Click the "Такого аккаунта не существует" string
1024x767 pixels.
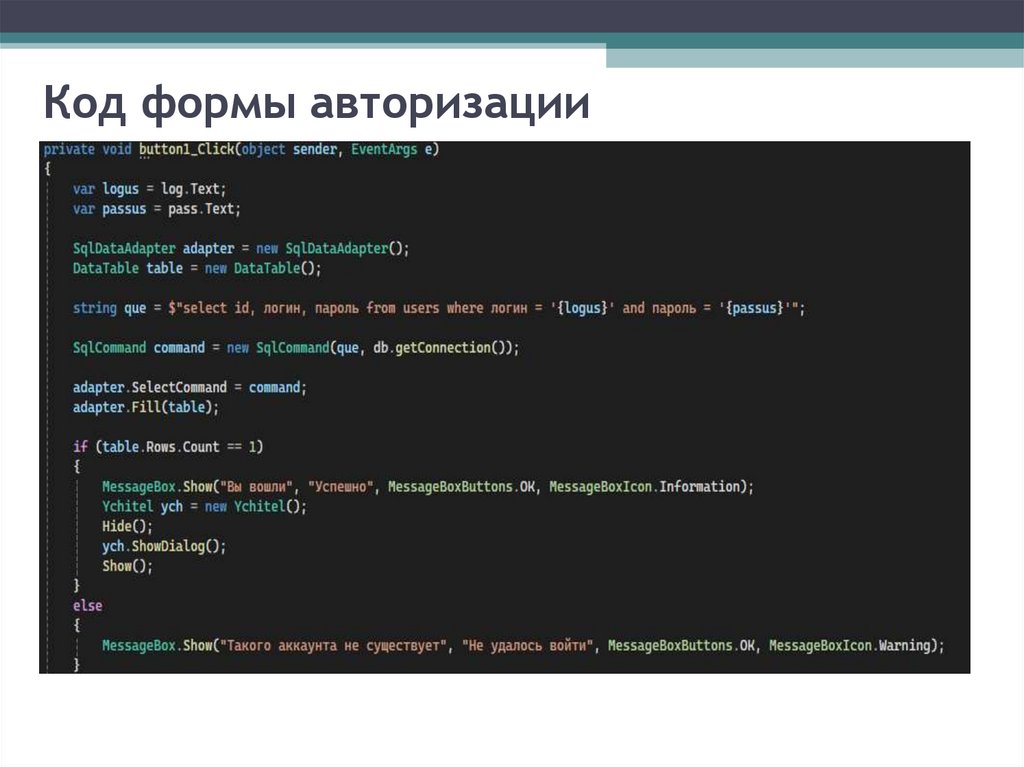[x=336, y=645]
